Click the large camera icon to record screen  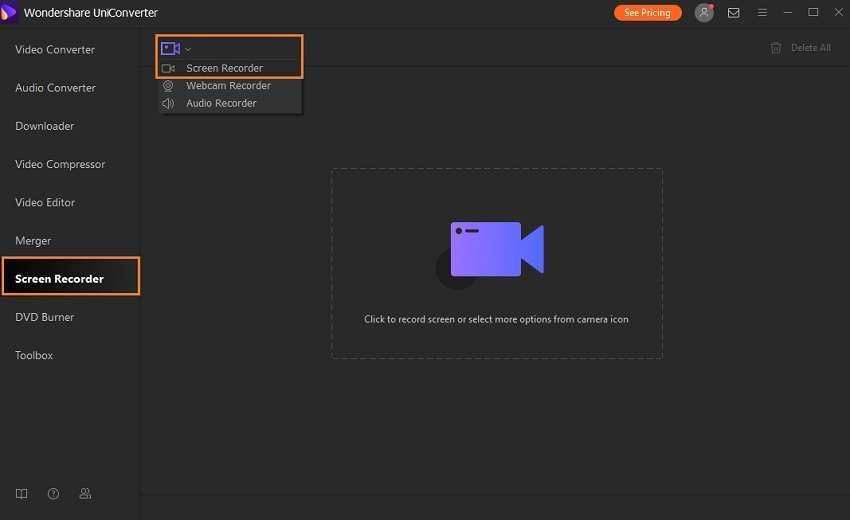tap(497, 249)
